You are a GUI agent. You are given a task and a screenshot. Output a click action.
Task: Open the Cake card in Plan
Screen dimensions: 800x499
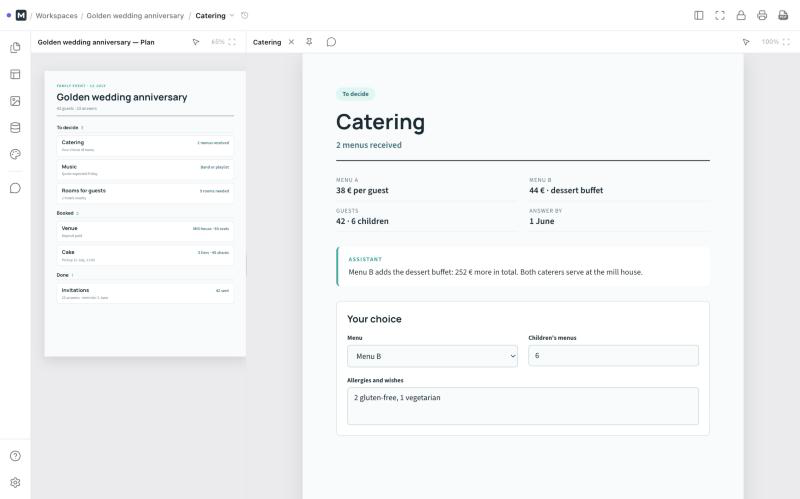(x=145, y=255)
